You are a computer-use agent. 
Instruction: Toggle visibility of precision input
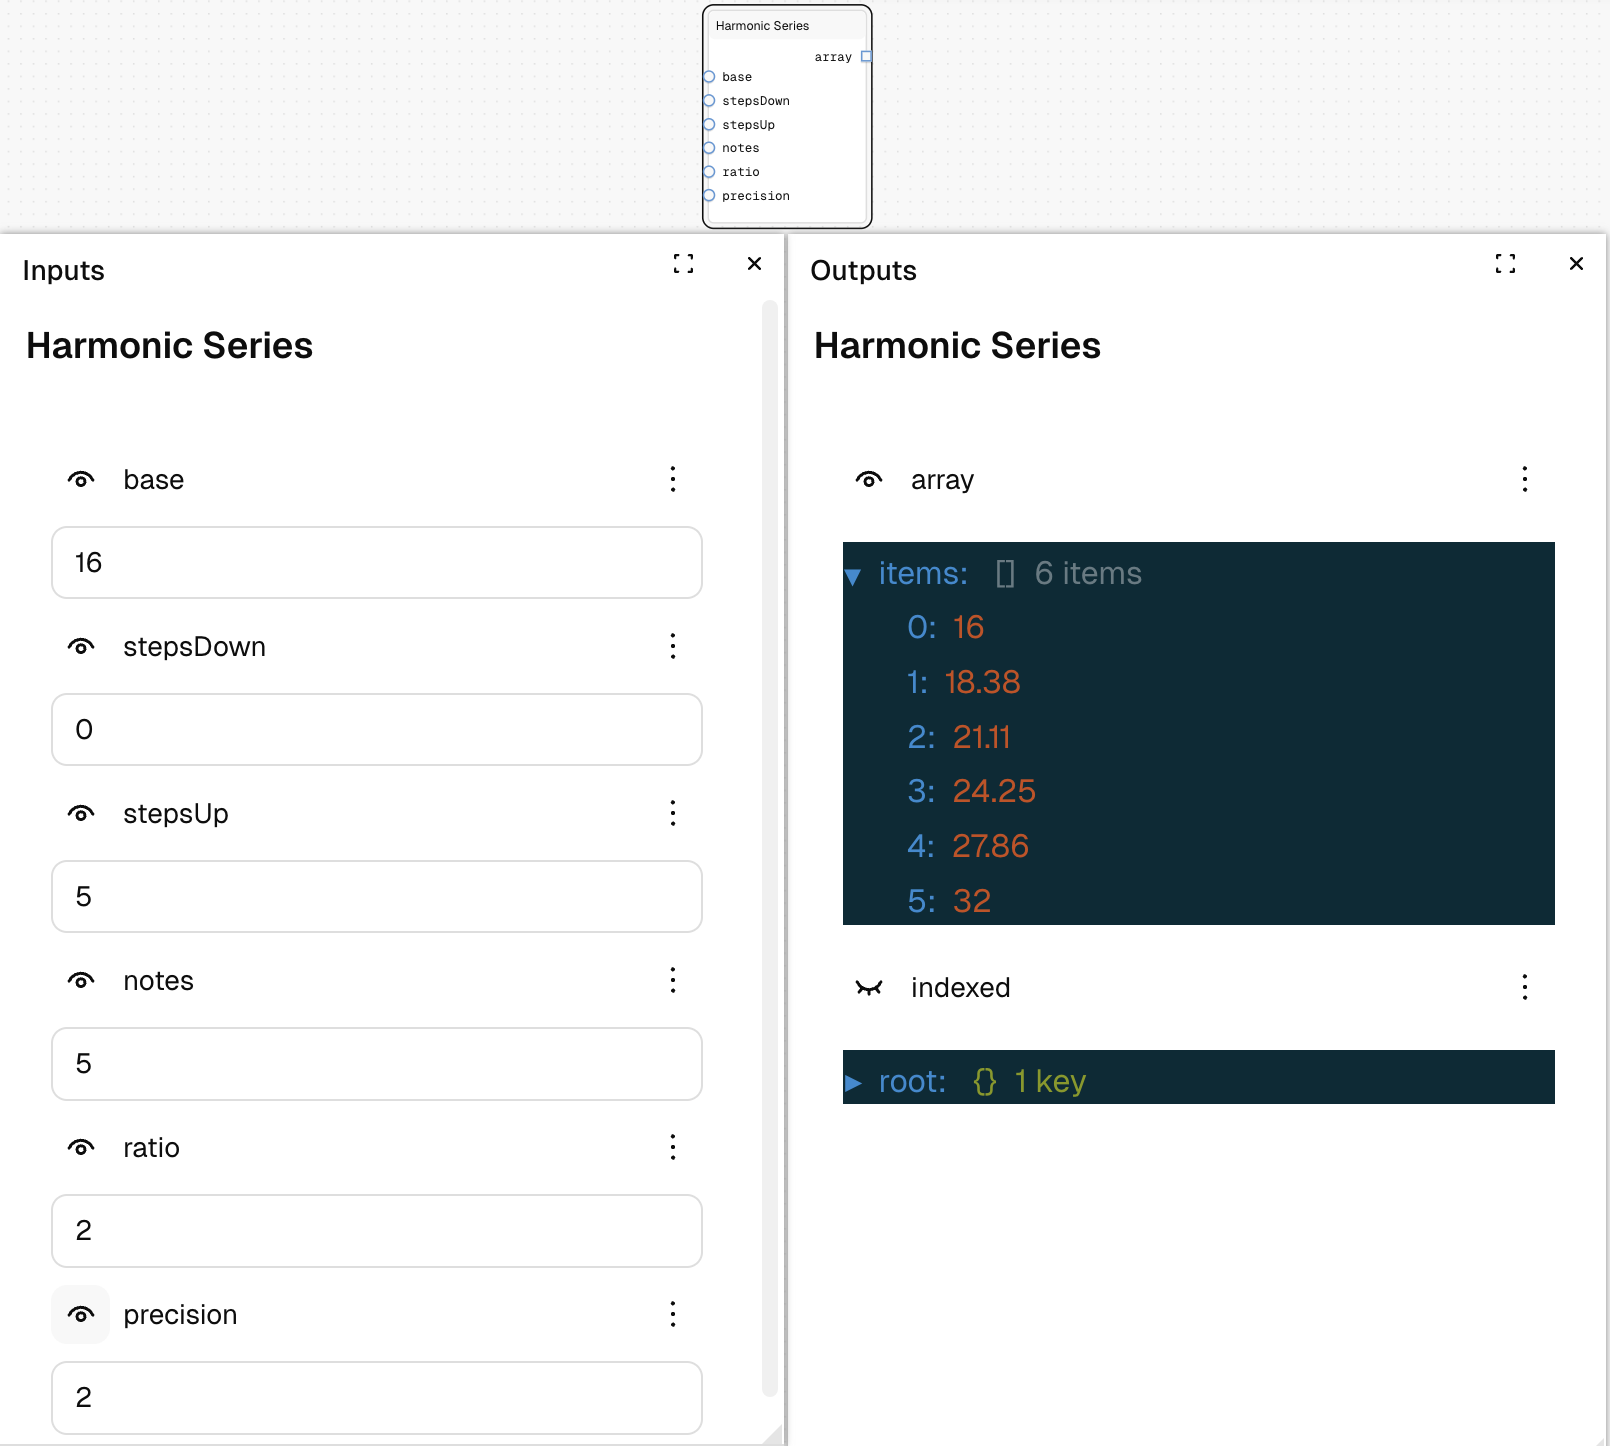tap(81, 1315)
